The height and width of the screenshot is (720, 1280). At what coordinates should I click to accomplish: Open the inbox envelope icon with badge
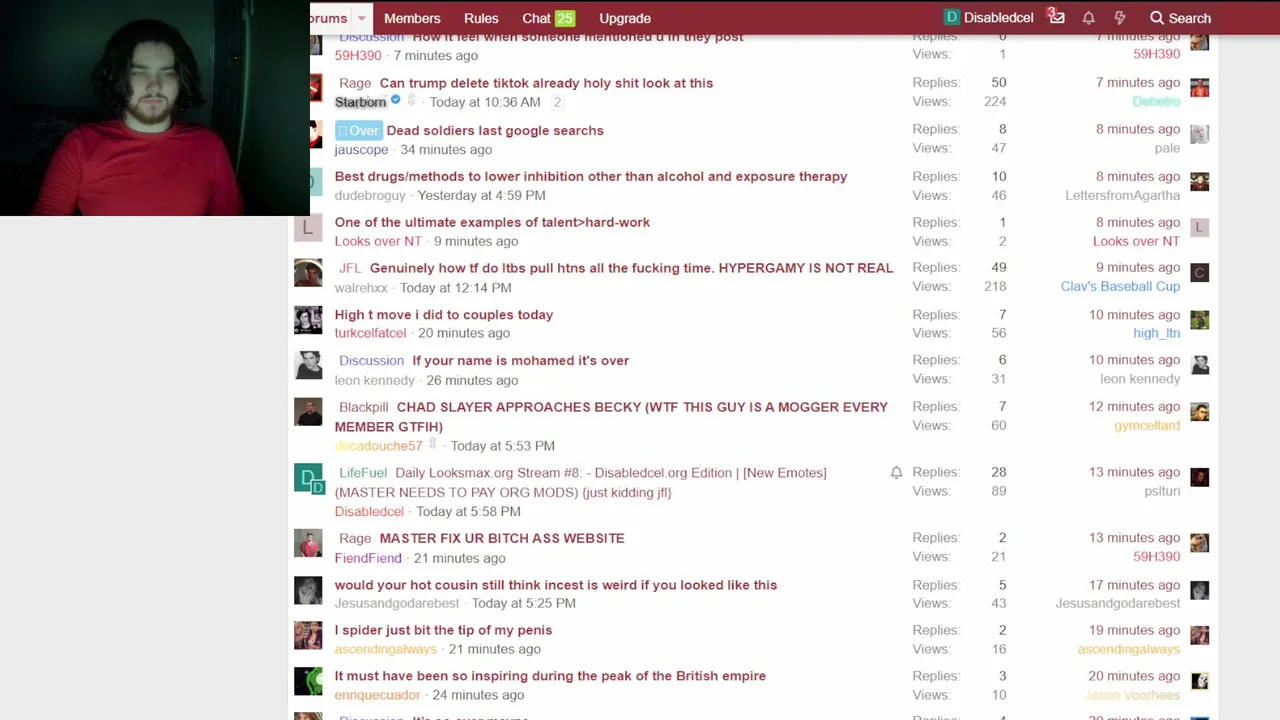click(x=1056, y=17)
